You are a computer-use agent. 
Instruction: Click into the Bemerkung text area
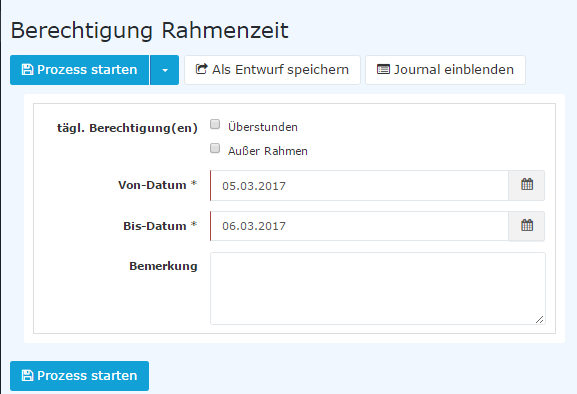tap(378, 288)
